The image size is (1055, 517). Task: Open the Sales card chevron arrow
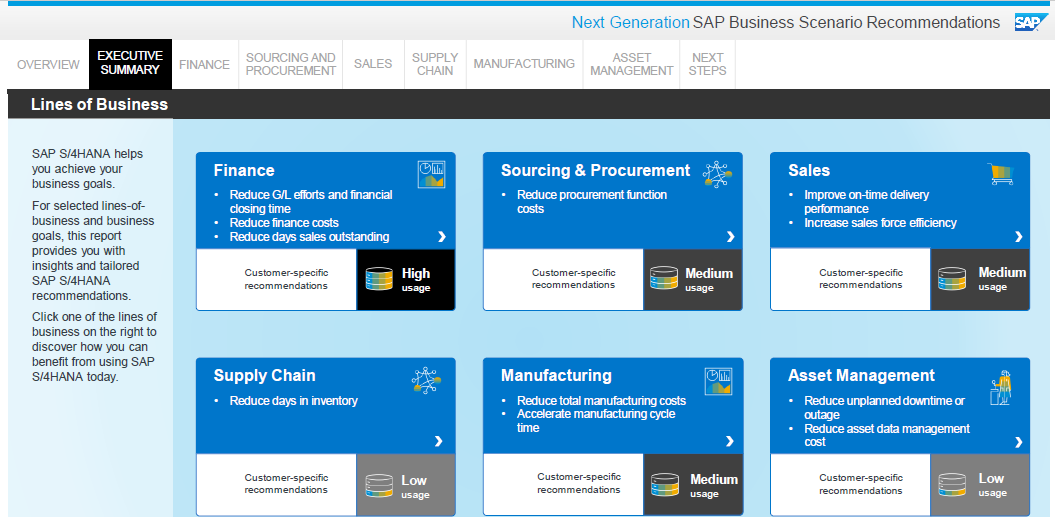(x=1018, y=237)
